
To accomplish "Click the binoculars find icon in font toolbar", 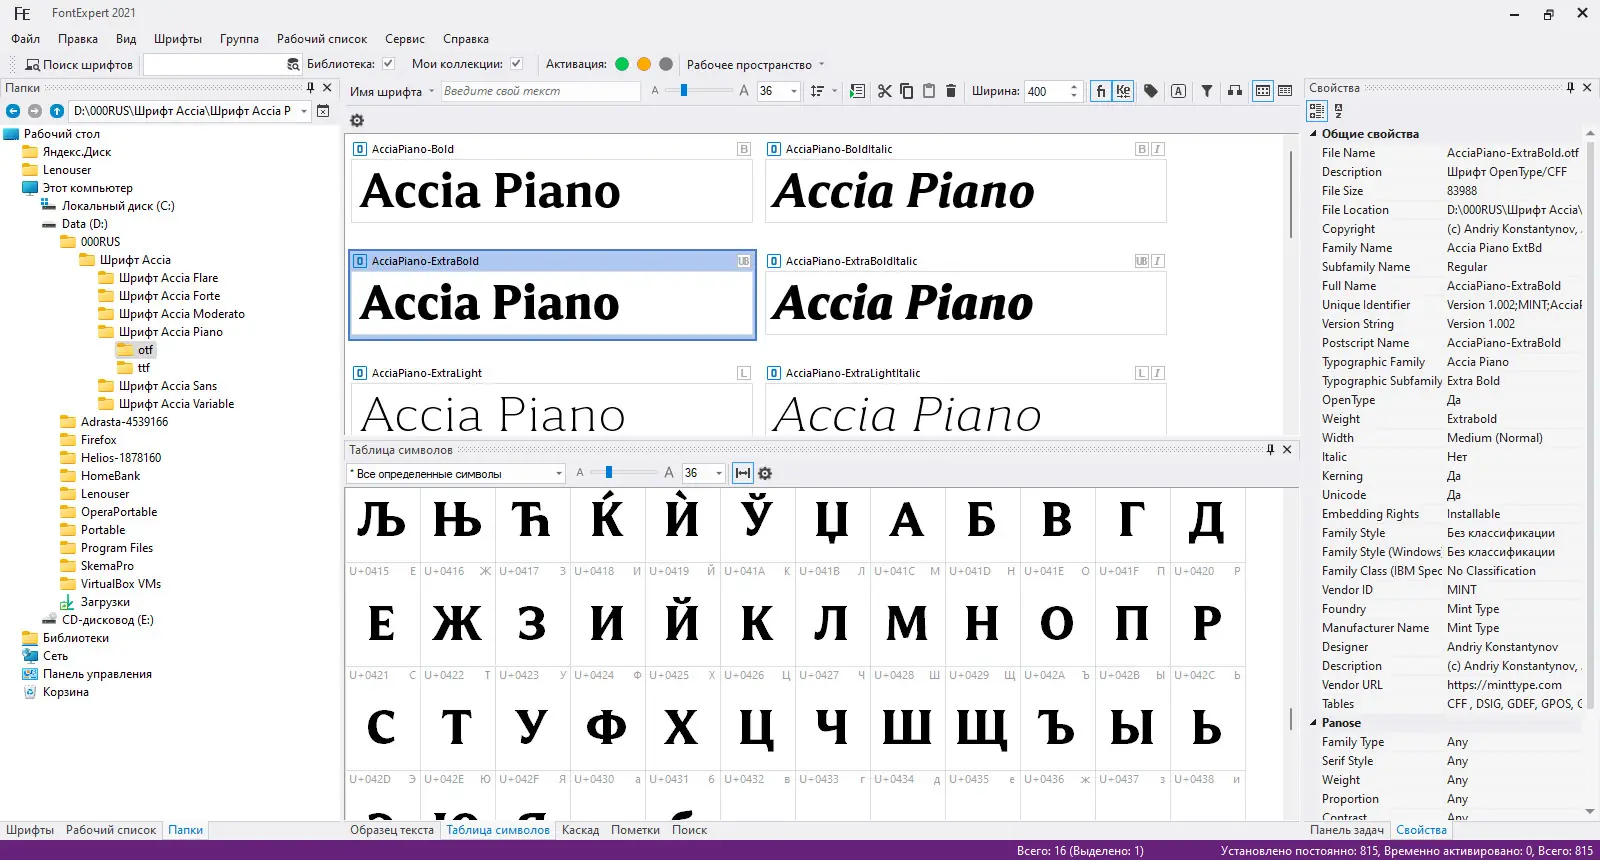I will click(1235, 91).
